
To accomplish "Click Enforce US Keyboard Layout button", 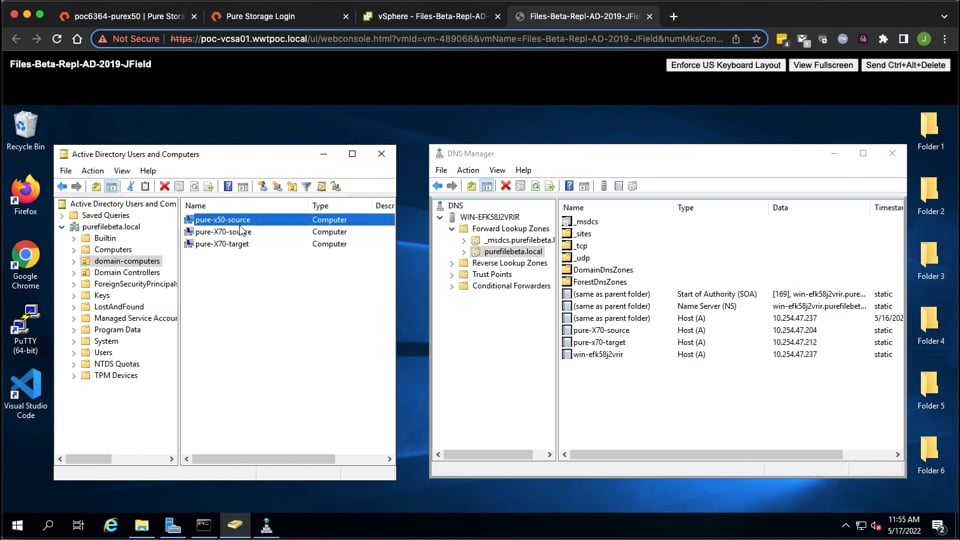I will 726,65.
